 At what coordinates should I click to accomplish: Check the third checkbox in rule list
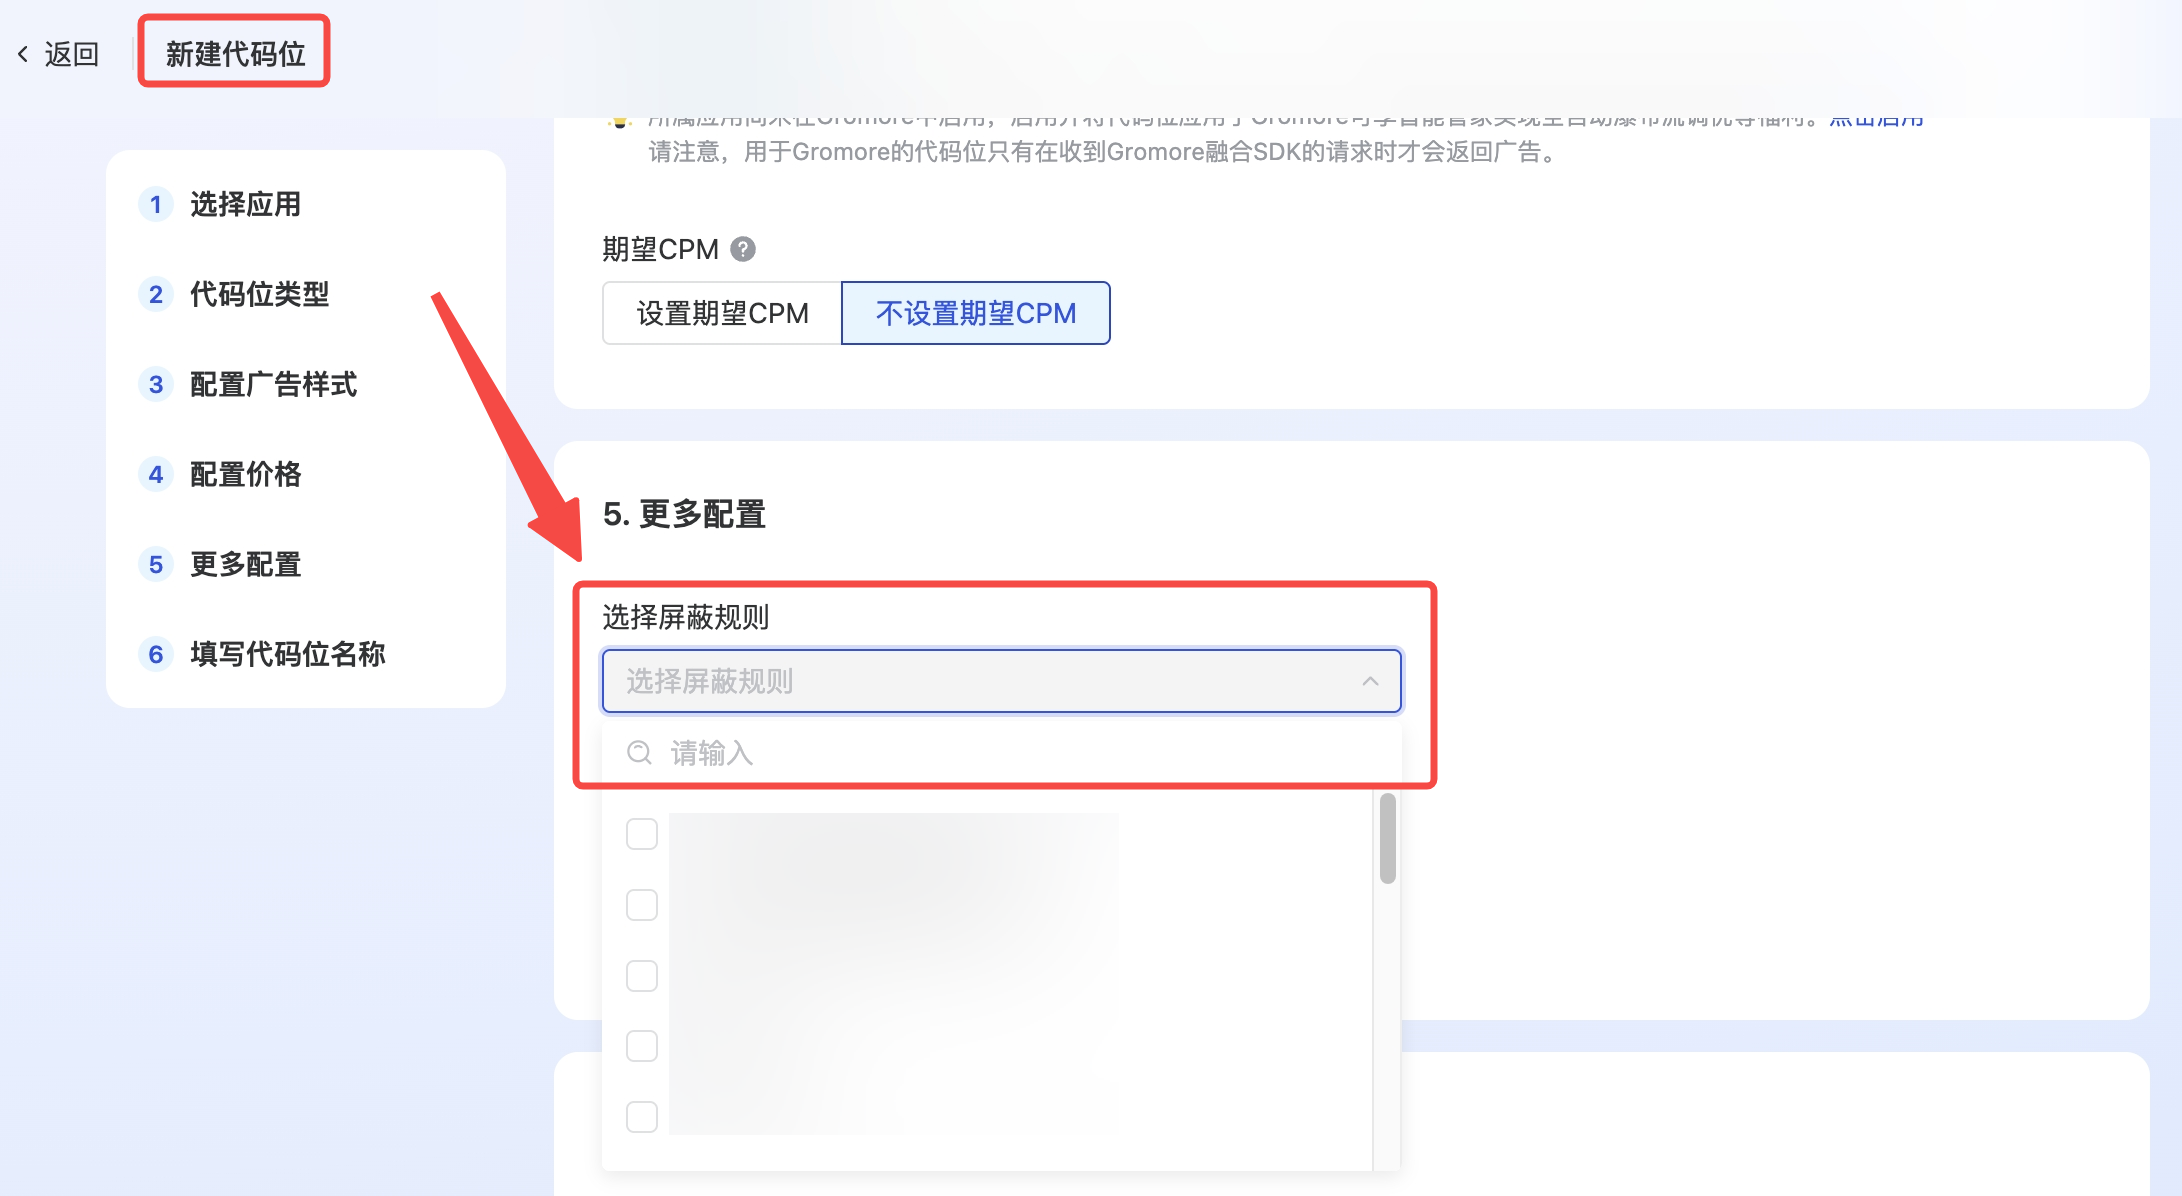coord(641,975)
